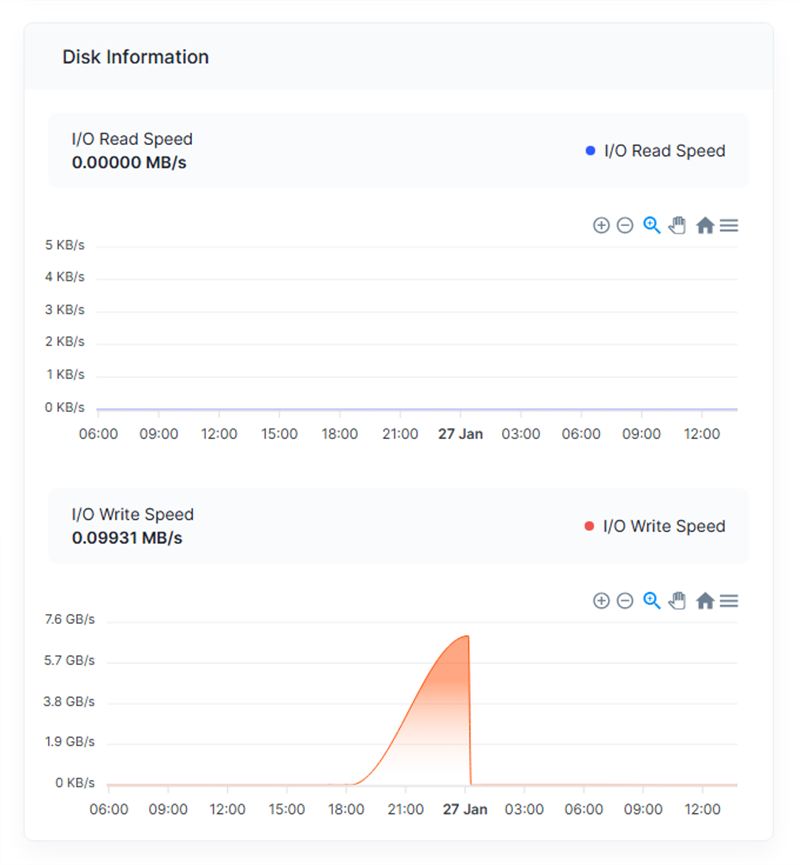
Task: Click the 0.09931 MB/s write speed value
Action: 127,538
